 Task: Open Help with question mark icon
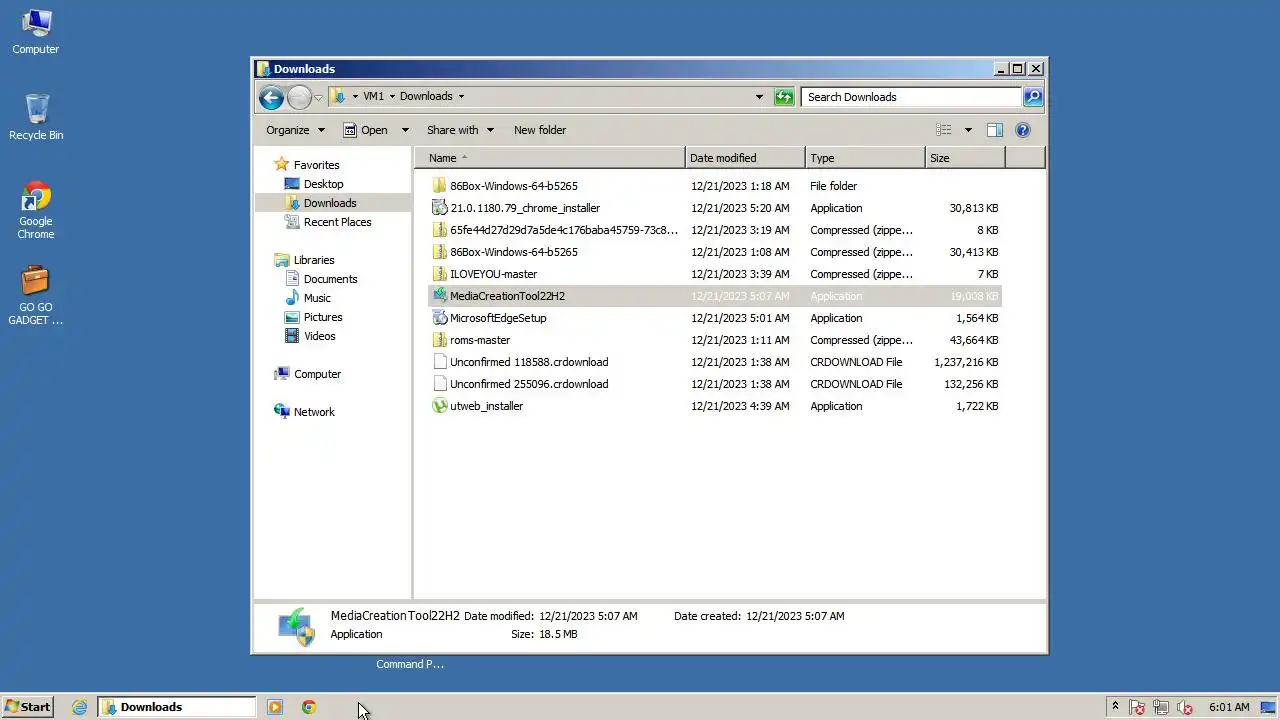click(x=1023, y=130)
